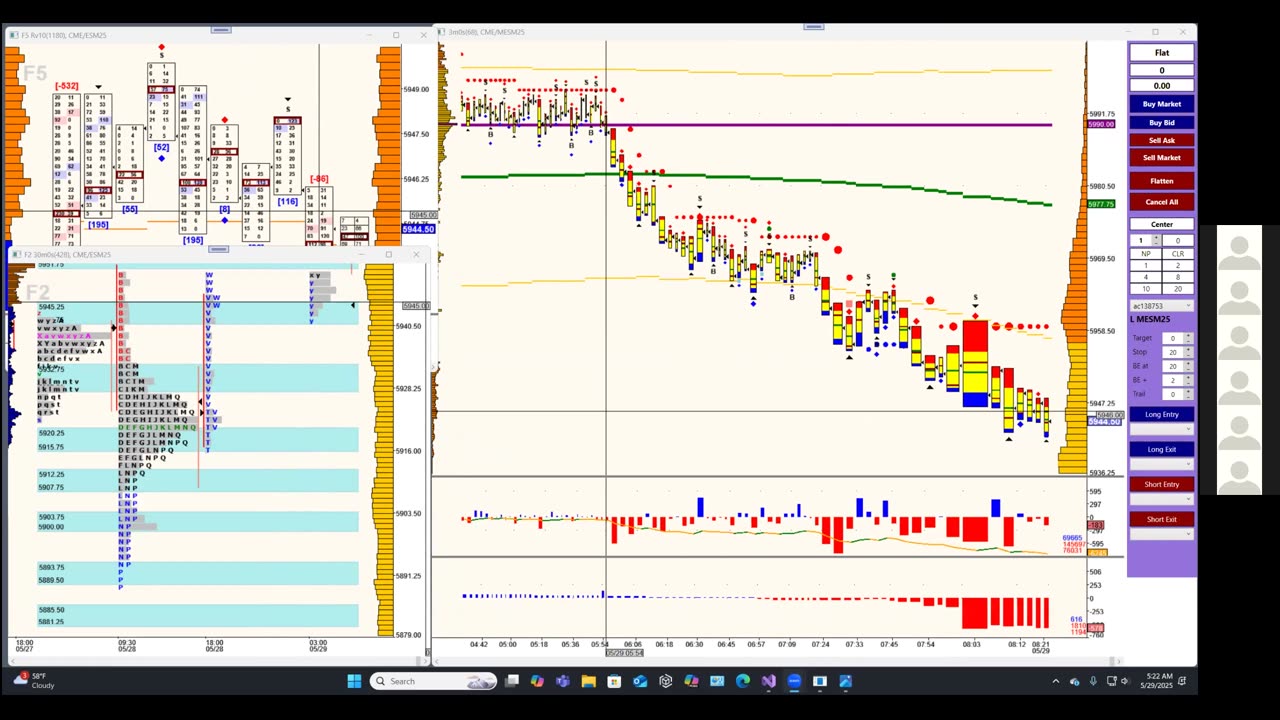
Task: Close the F5 Rv10 chart window
Action: (423, 35)
